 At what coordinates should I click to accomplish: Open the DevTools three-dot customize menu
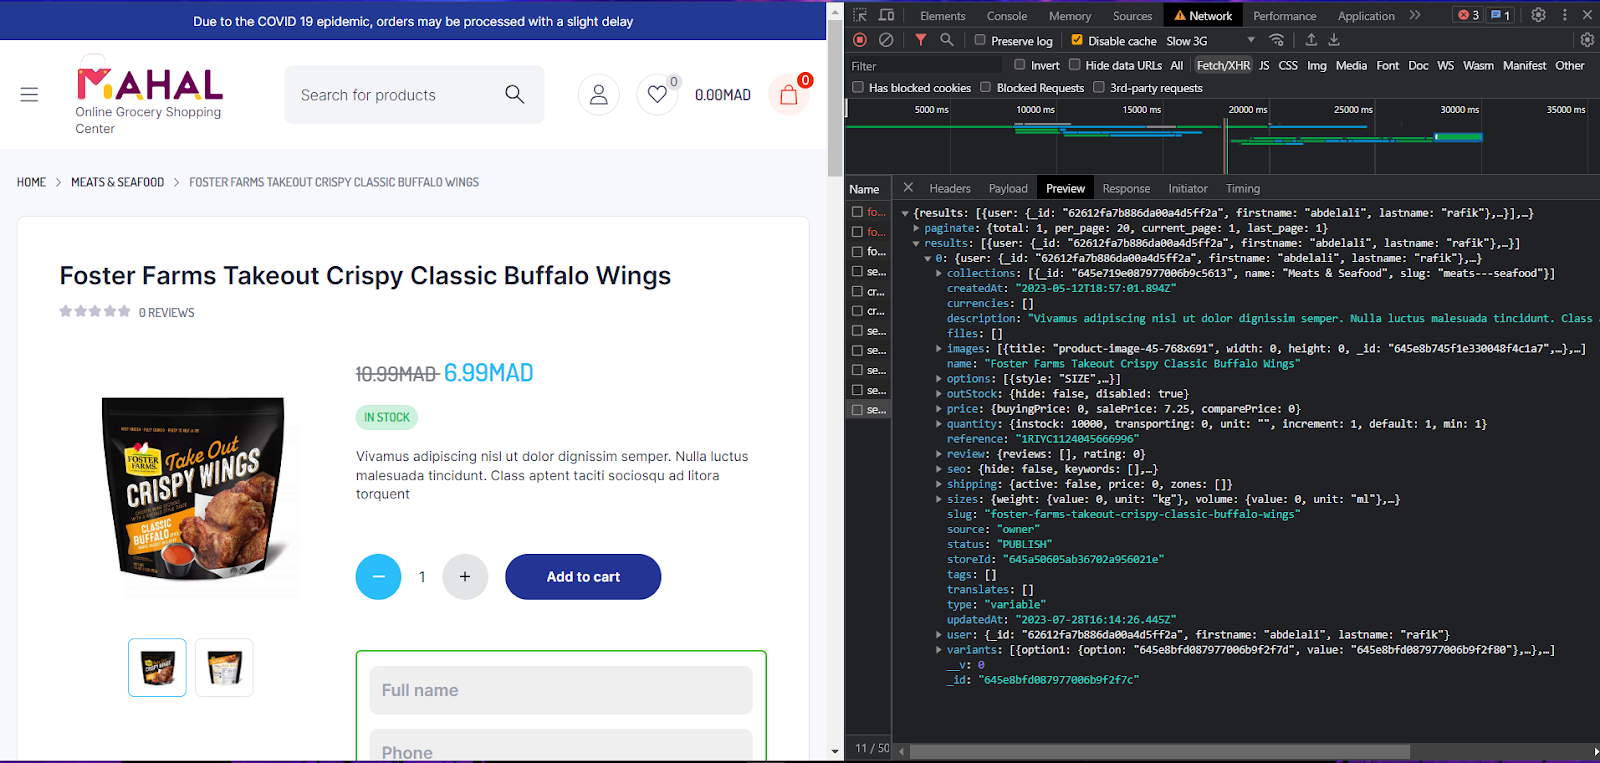pos(1565,15)
